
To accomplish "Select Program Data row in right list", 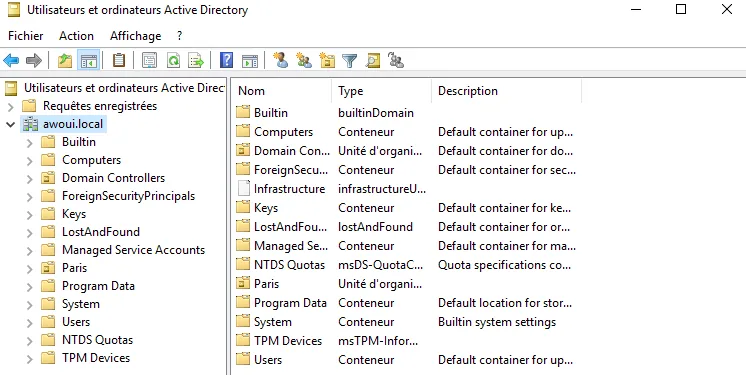I will pyautogui.click(x=407, y=303).
